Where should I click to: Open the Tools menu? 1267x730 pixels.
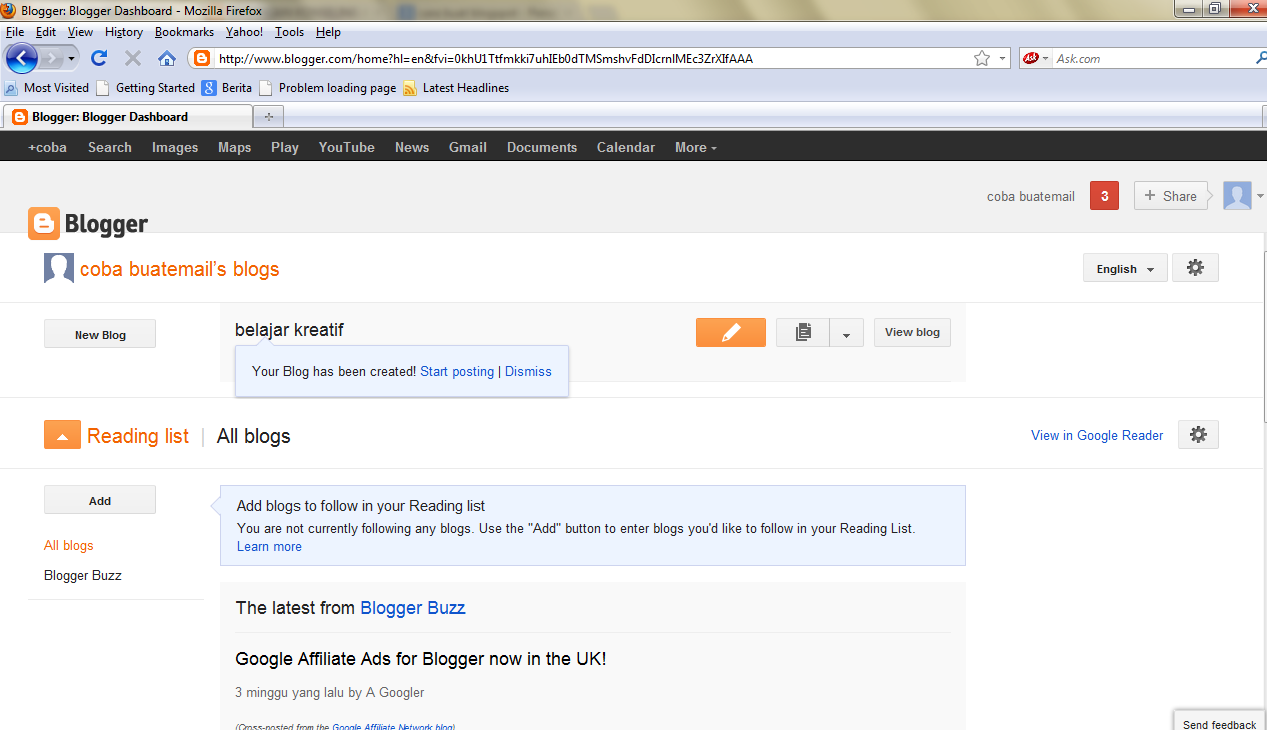290,32
